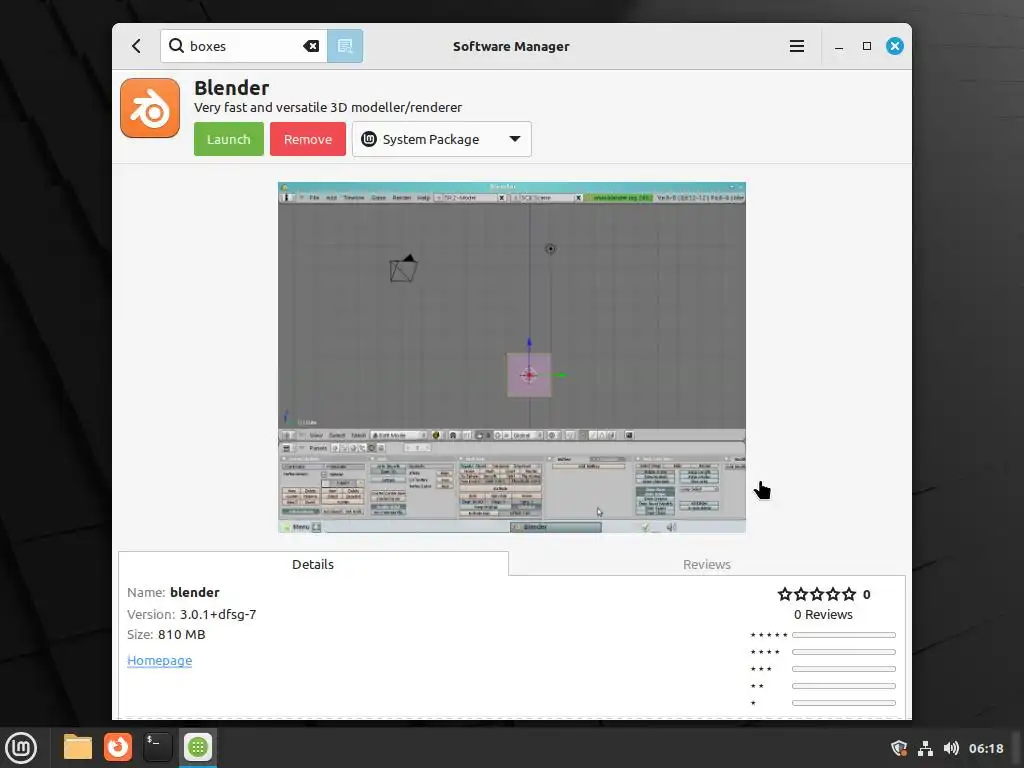The height and width of the screenshot is (768, 1024).
Task: Click the search magnifier icon
Action: (x=176, y=46)
